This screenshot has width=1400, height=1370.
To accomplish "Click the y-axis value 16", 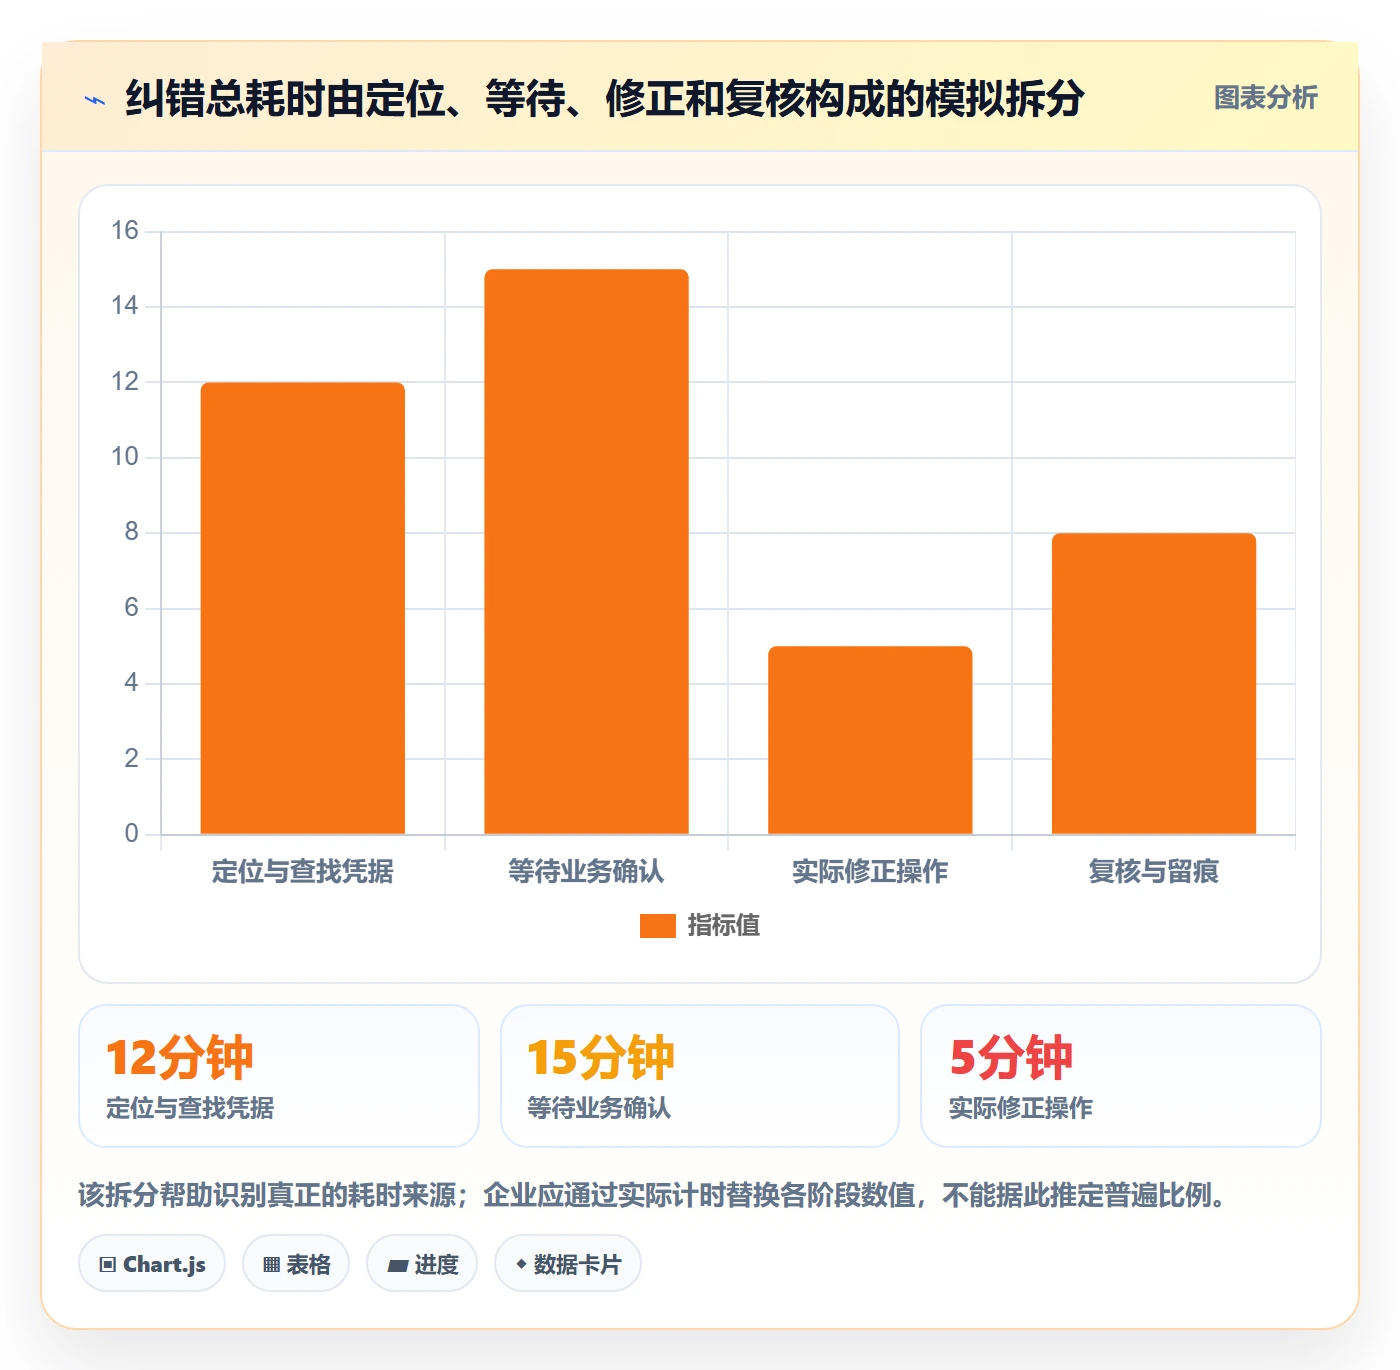I will coord(125,231).
